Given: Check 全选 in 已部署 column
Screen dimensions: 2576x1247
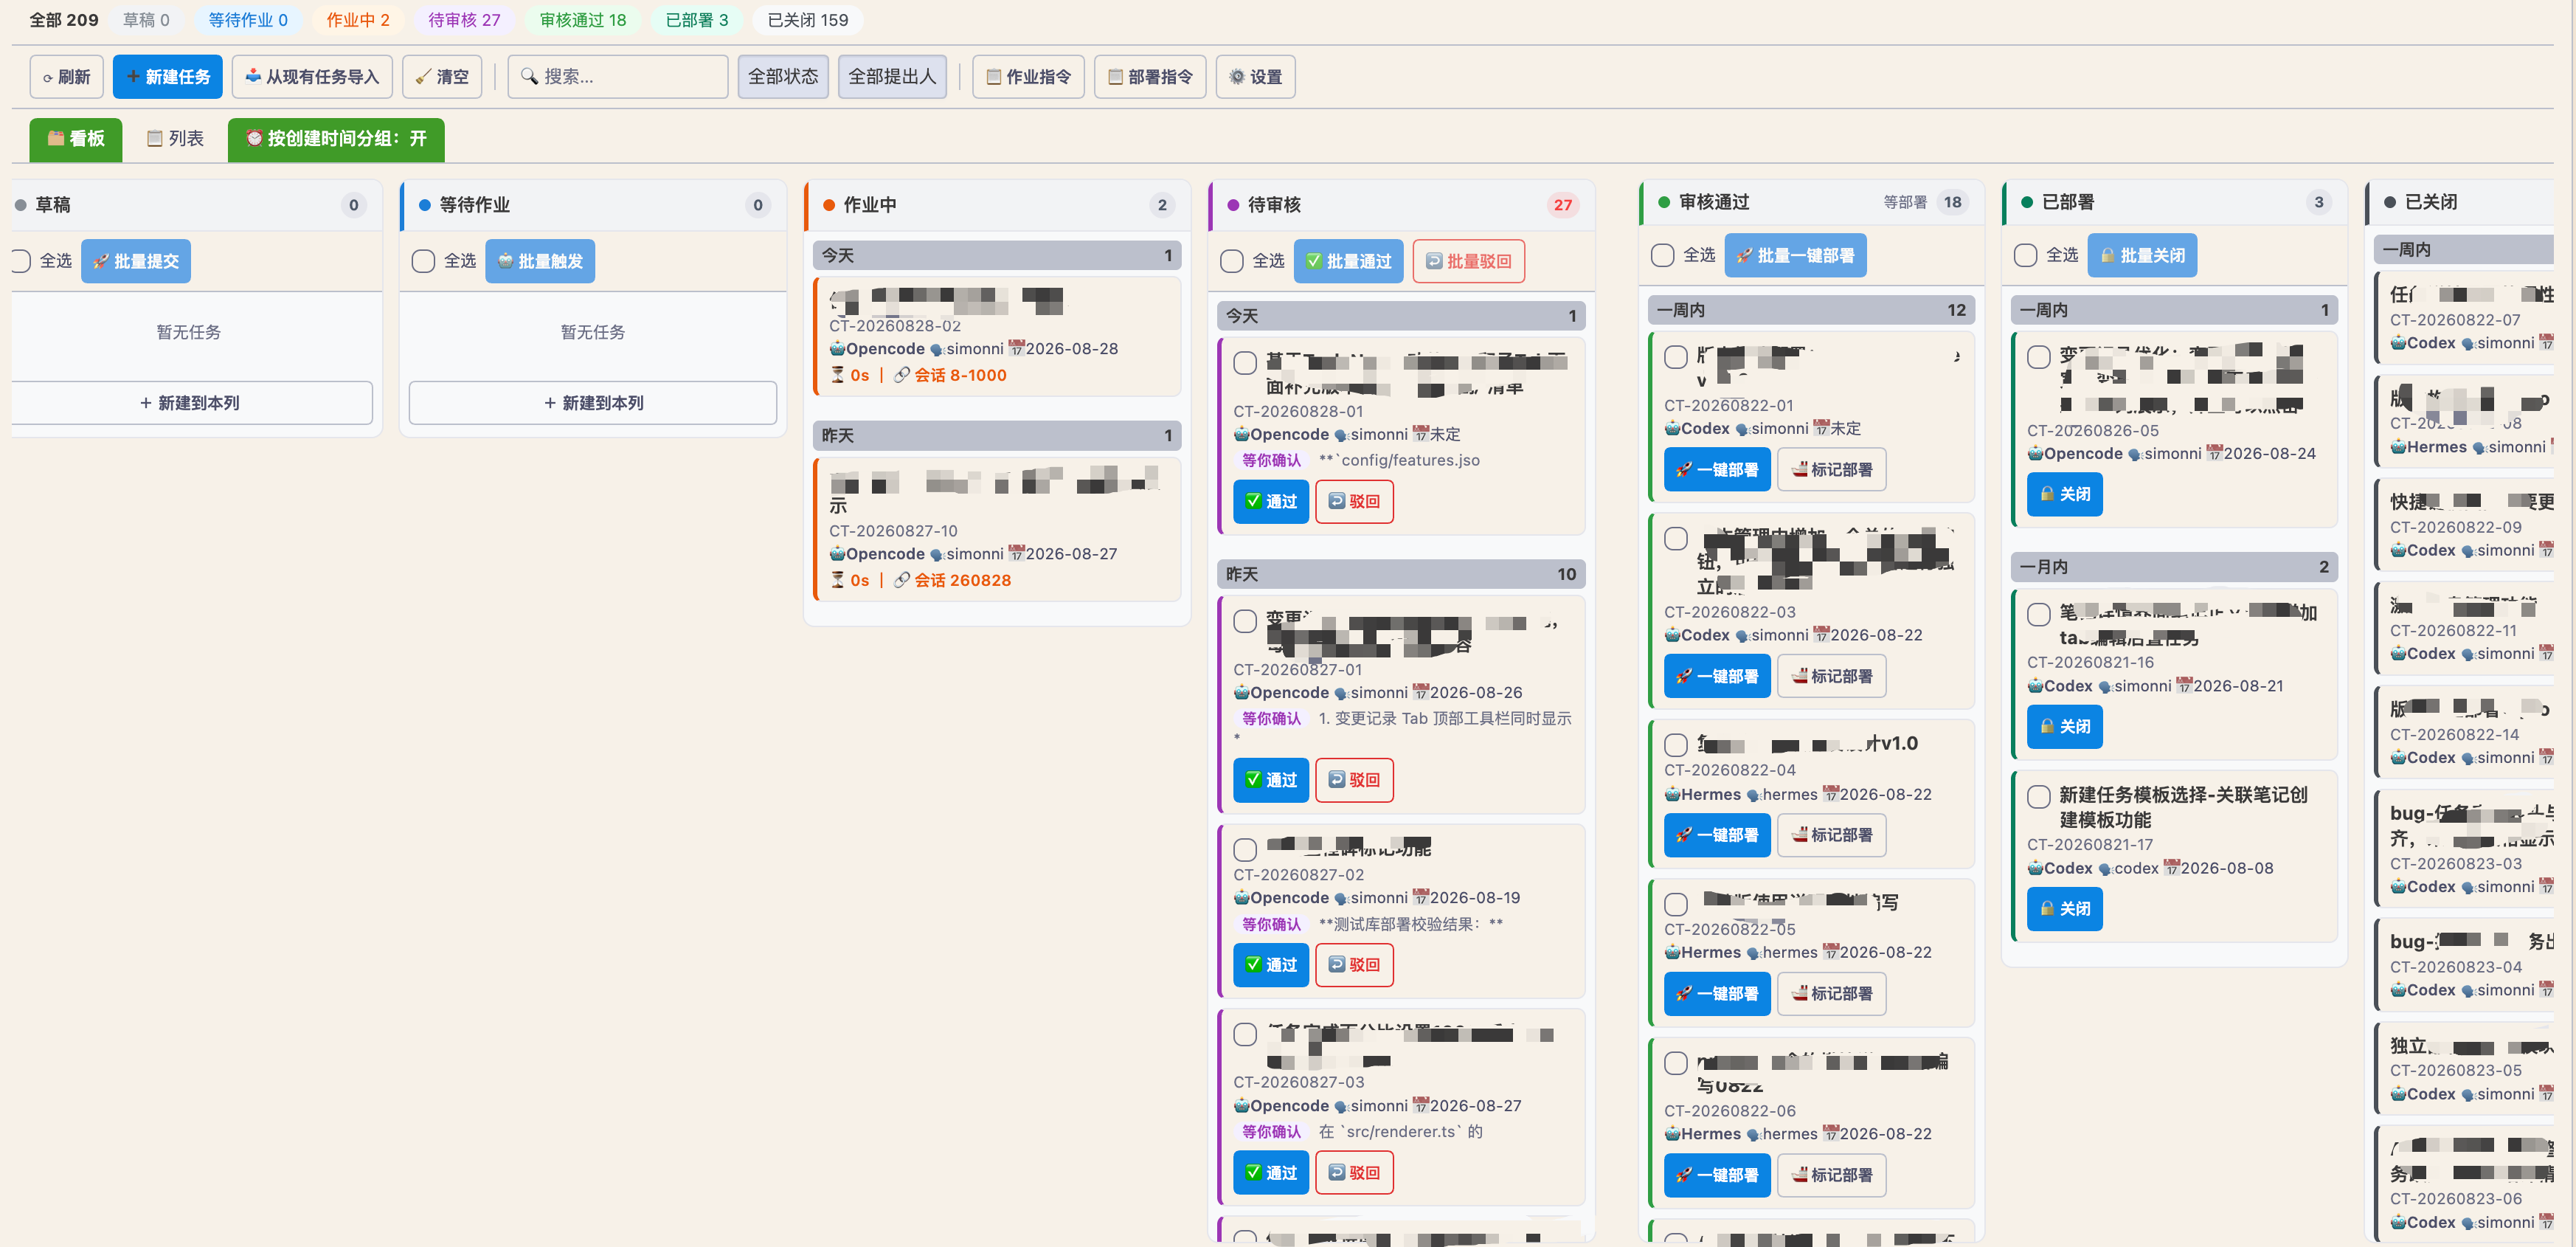Looking at the screenshot, I should click(2026, 256).
